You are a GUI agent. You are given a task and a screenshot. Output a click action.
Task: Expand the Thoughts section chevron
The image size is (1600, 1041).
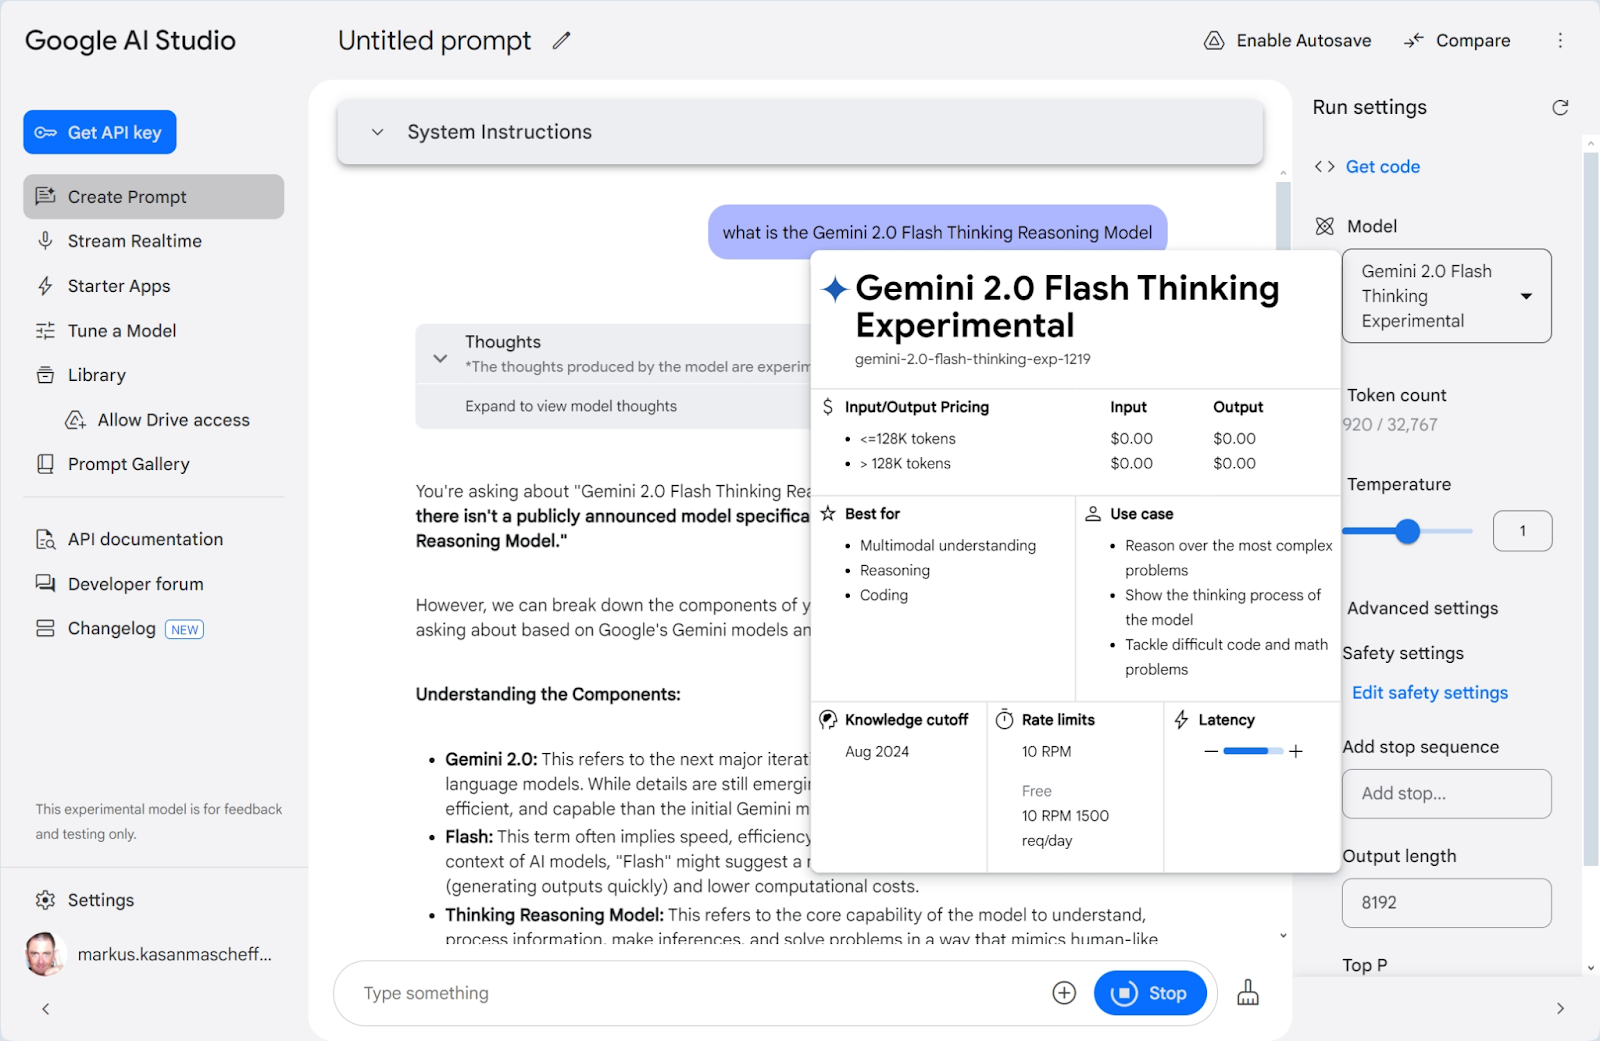click(x=440, y=358)
